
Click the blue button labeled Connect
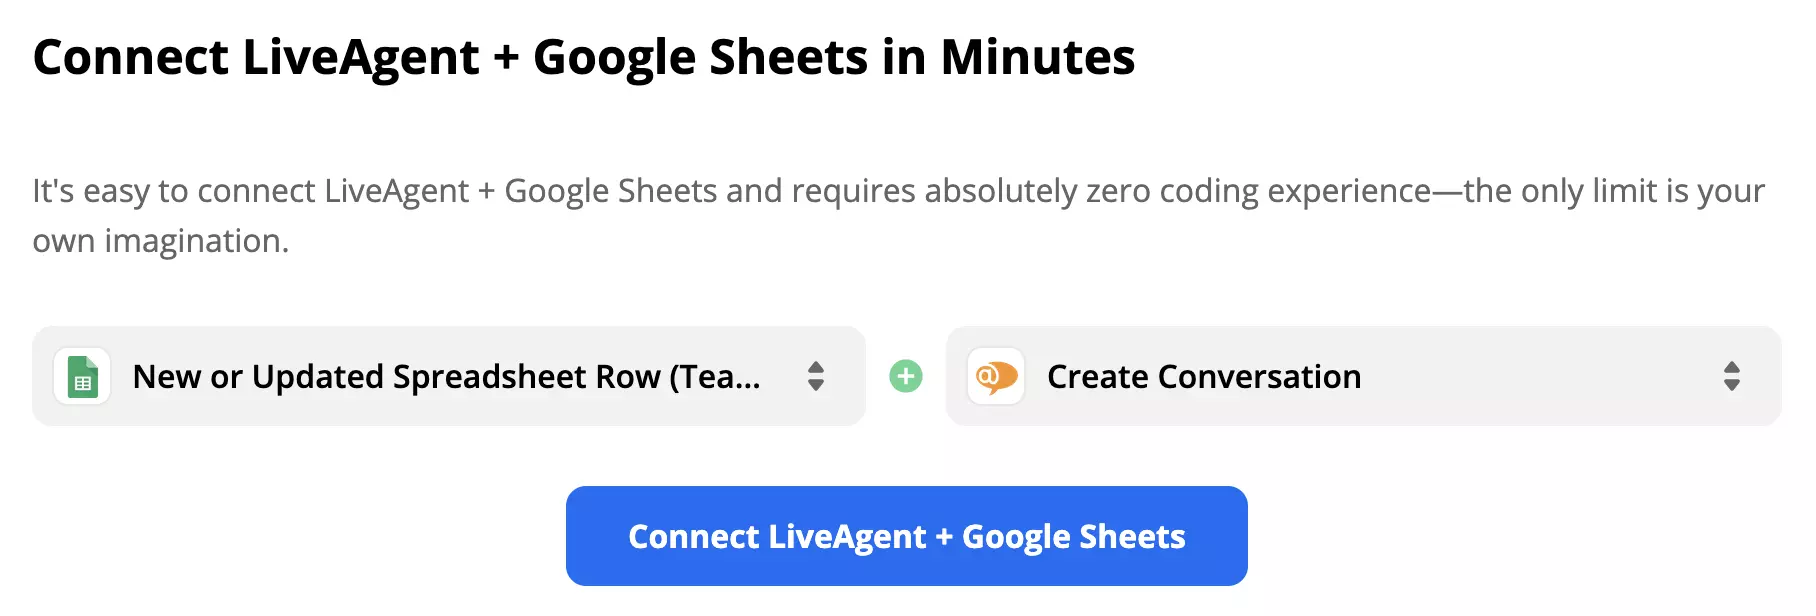(x=906, y=536)
